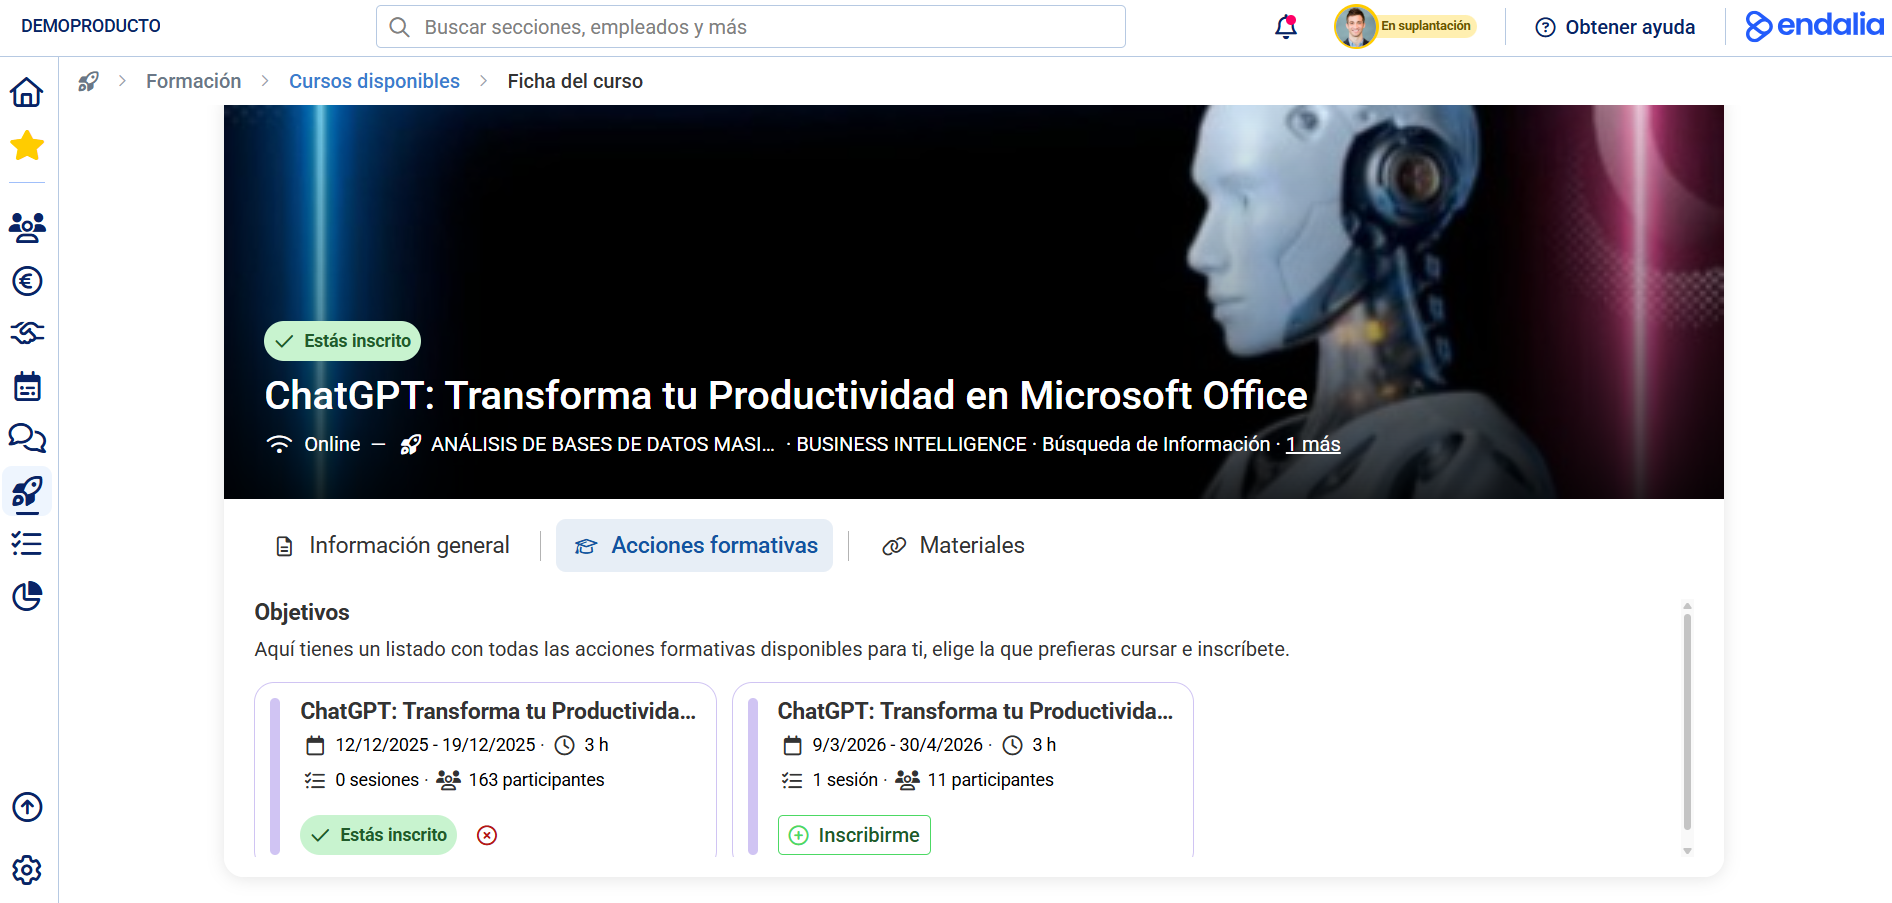Open the Home icon in sidebar

(x=27, y=92)
